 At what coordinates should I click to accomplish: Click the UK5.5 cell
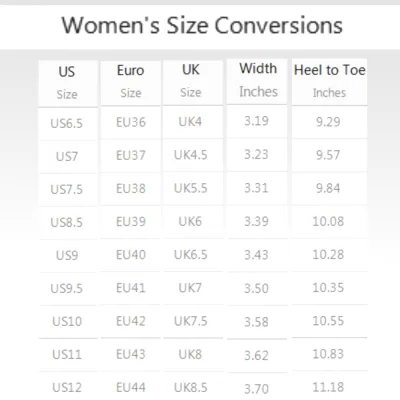pos(191,188)
